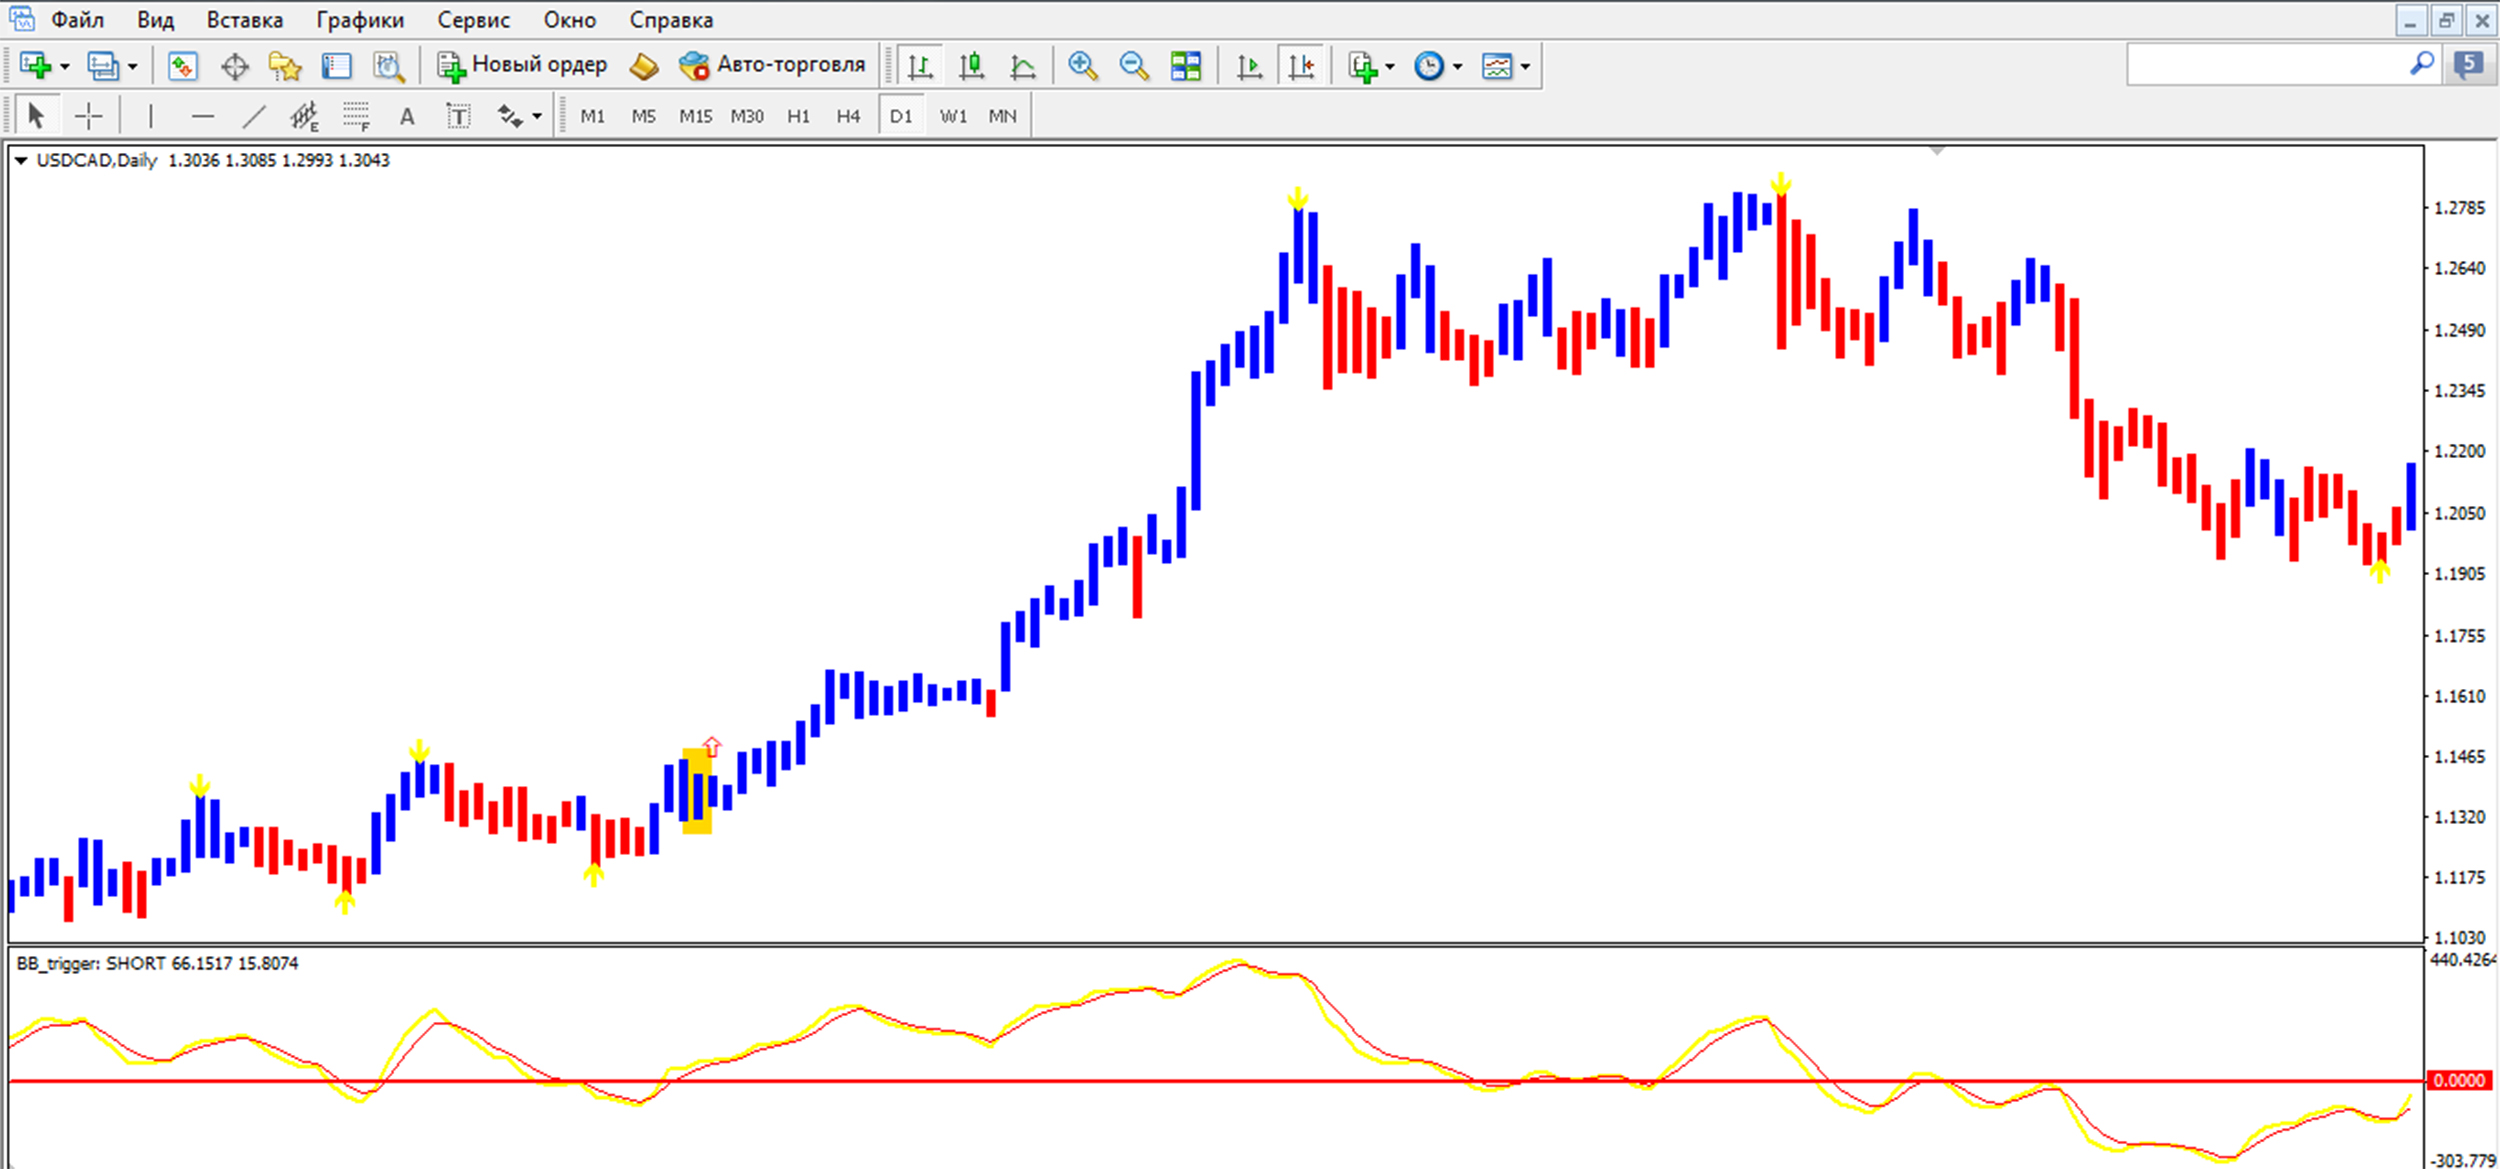The height and width of the screenshot is (1169, 2500).
Task: Open the Окно menu
Action: [x=570, y=19]
